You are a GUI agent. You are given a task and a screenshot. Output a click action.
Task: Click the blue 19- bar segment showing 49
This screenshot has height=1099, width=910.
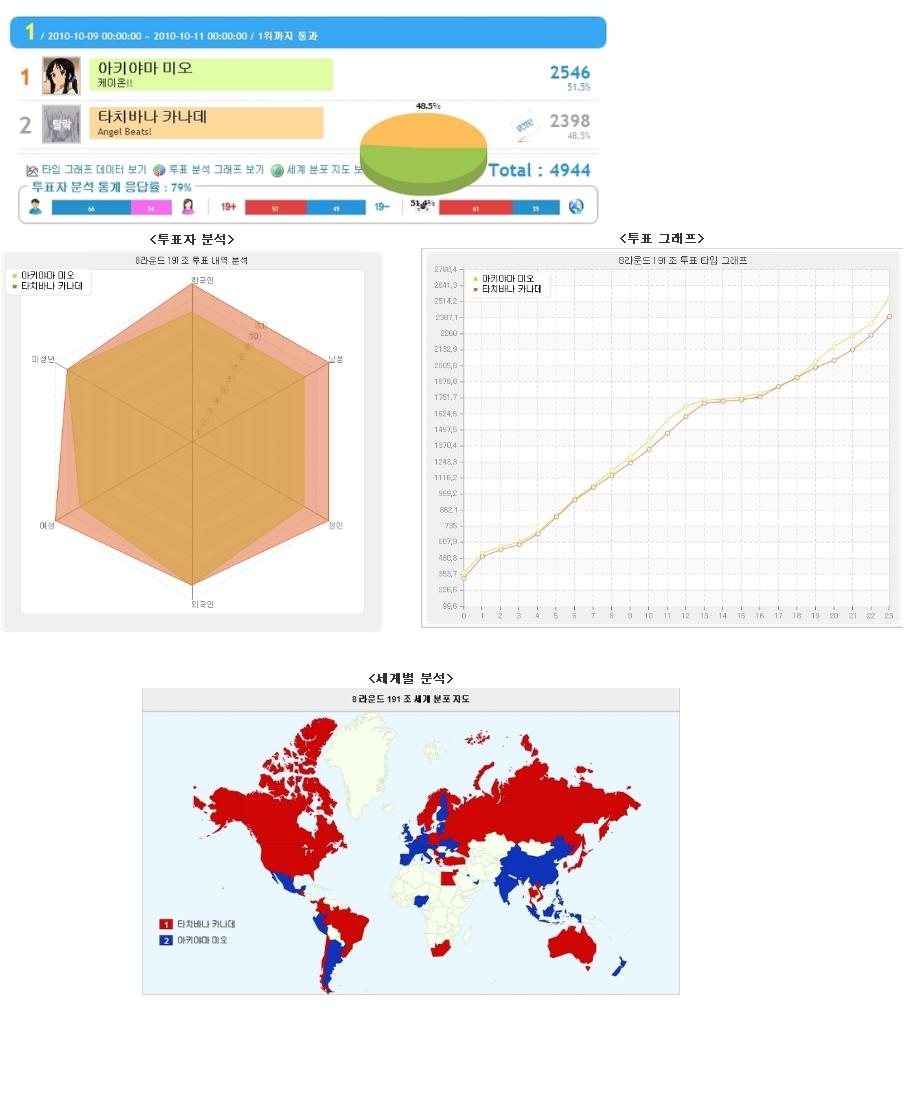coord(336,207)
